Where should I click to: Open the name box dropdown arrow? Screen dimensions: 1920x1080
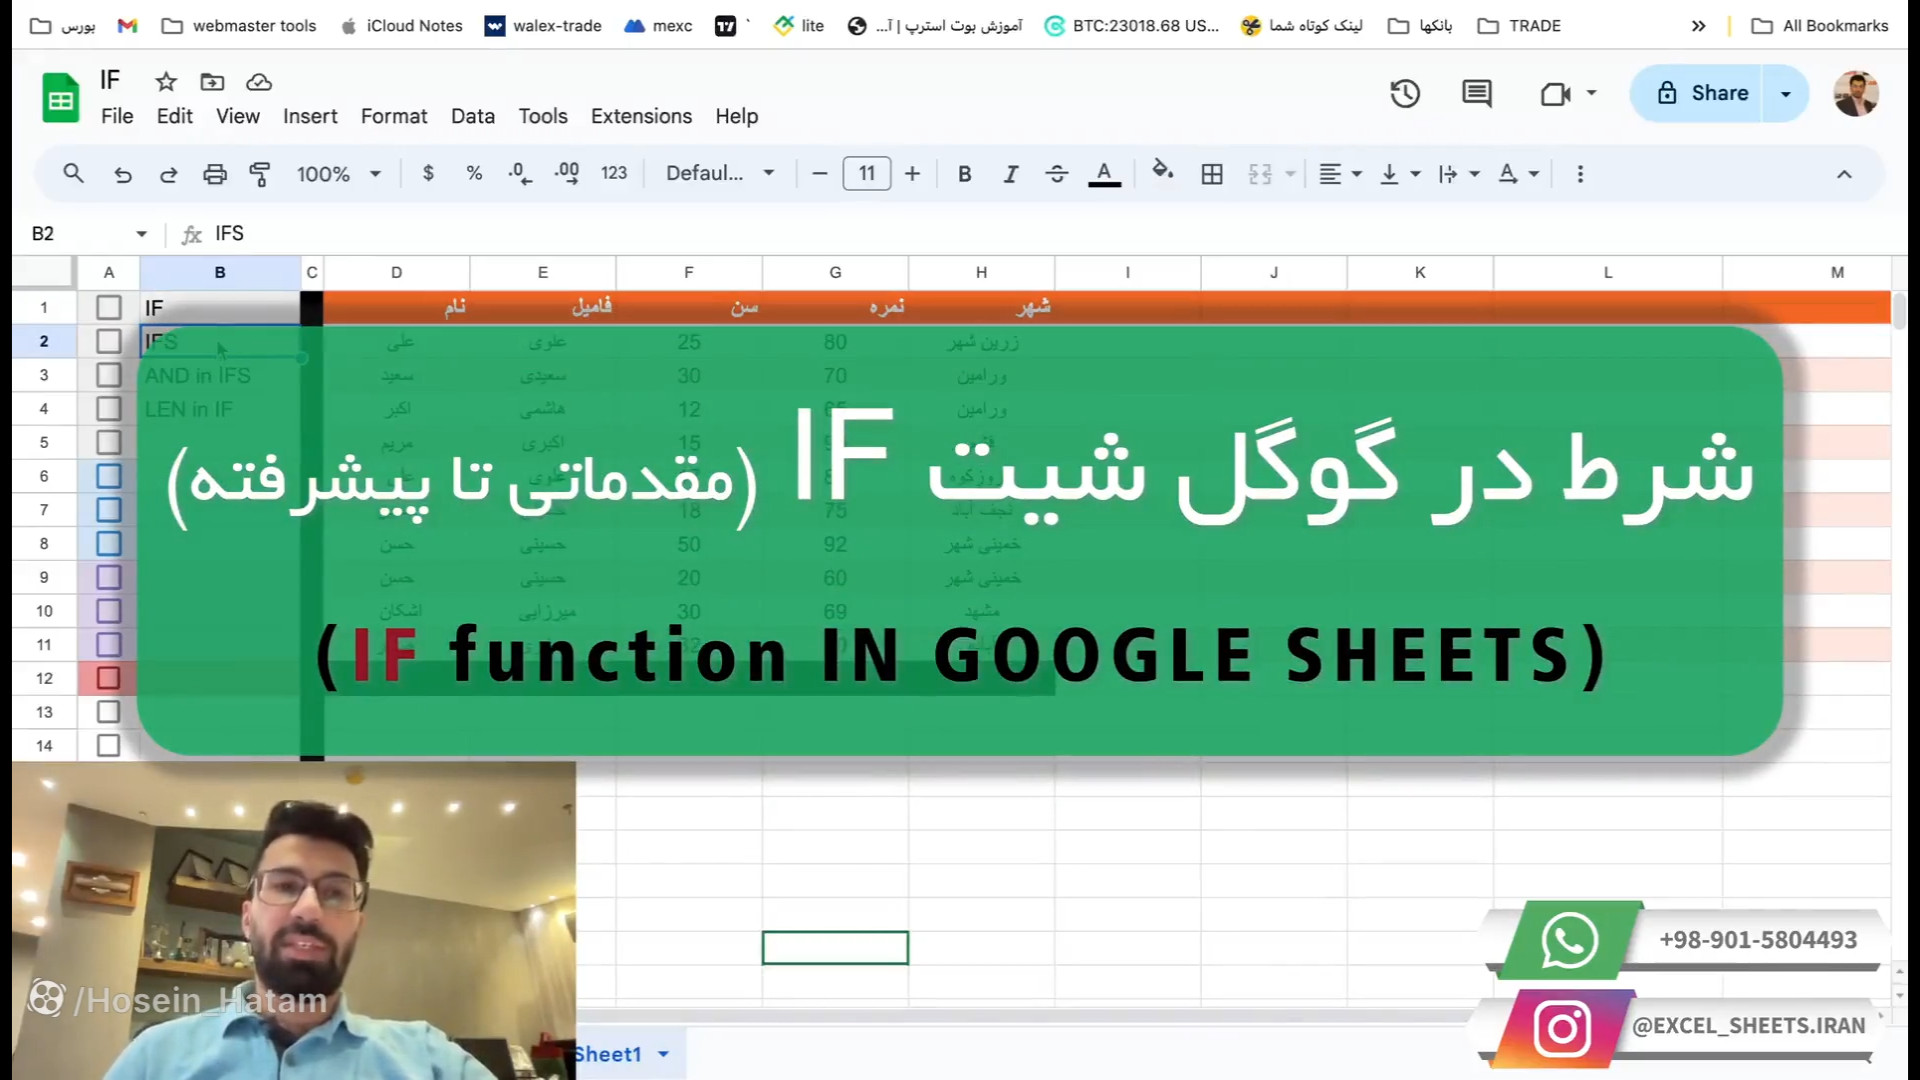(x=141, y=234)
